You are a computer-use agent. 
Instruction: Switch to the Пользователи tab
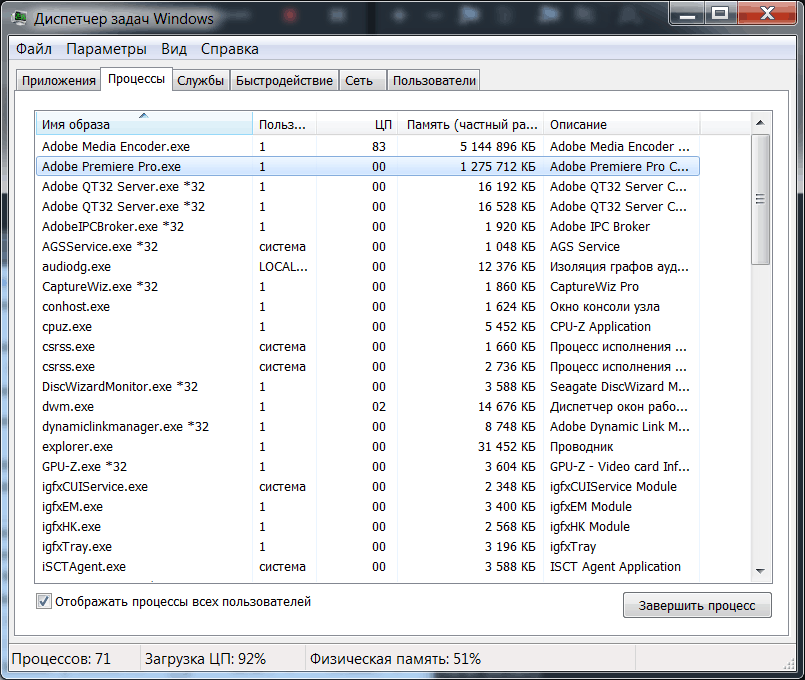(x=434, y=81)
